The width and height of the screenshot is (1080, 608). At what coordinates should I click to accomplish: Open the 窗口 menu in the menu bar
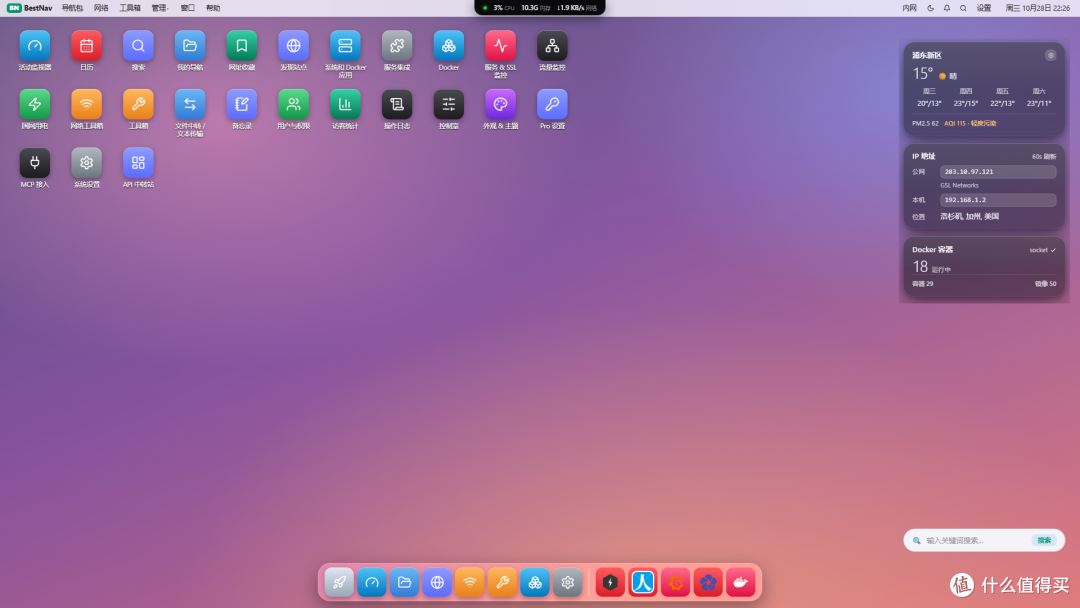187,8
